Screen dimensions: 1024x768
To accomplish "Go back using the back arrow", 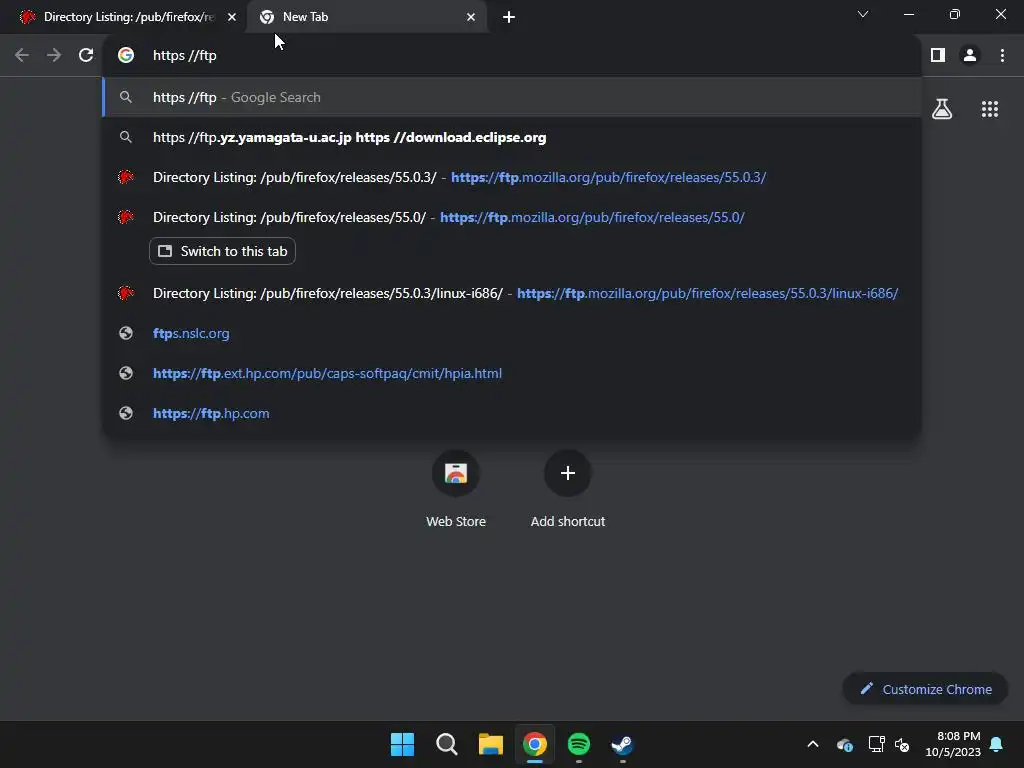I will click(22, 56).
